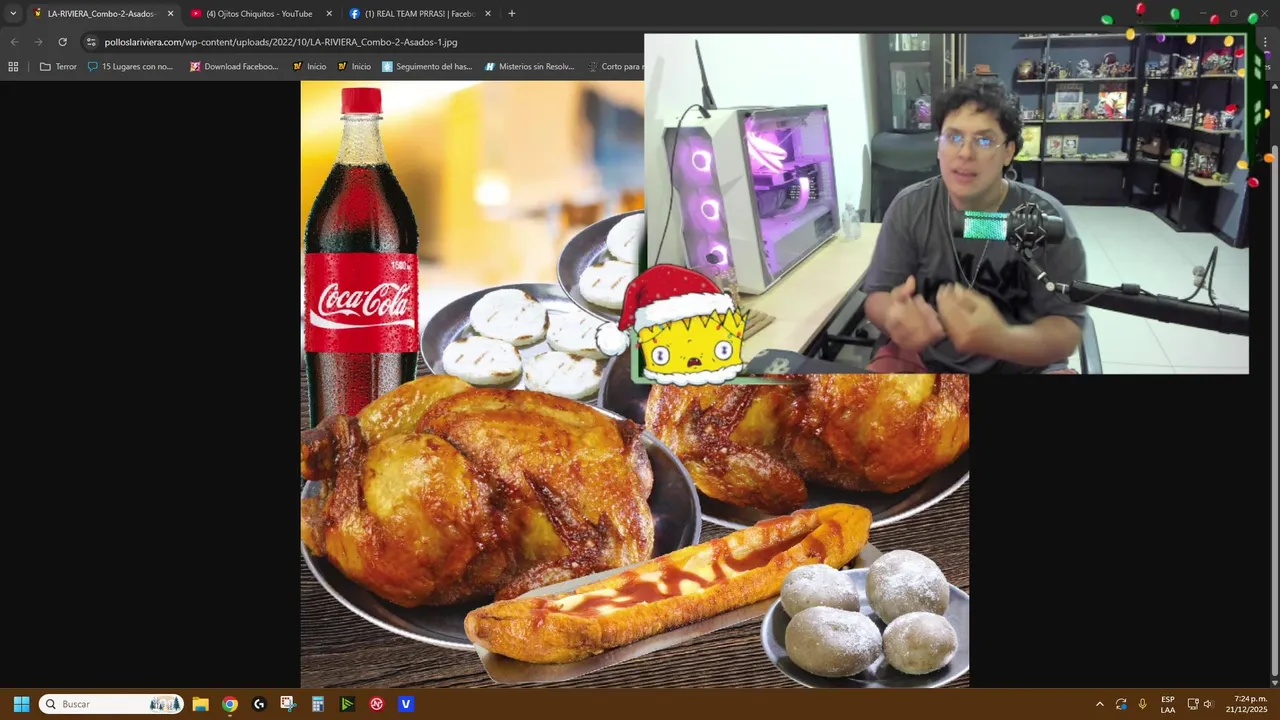Open the Corto para bookmark

coord(614,67)
